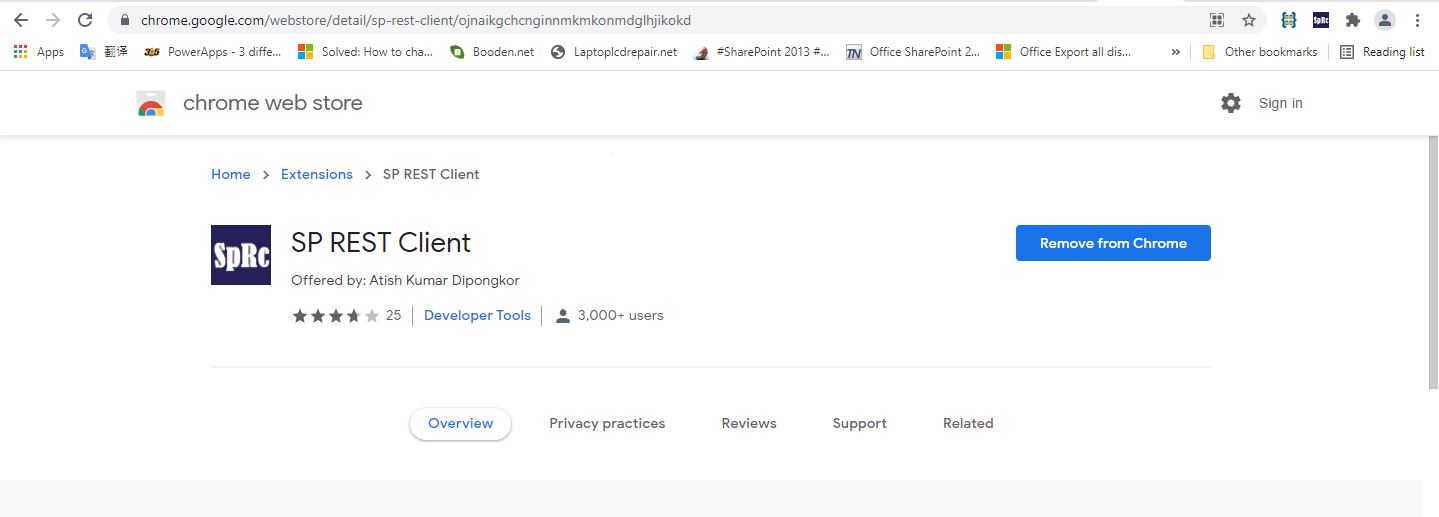The width and height of the screenshot is (1439, 517).
Task: Open the 'Office Export all dis...' bookmark
Action: [x=1064, y=52]
